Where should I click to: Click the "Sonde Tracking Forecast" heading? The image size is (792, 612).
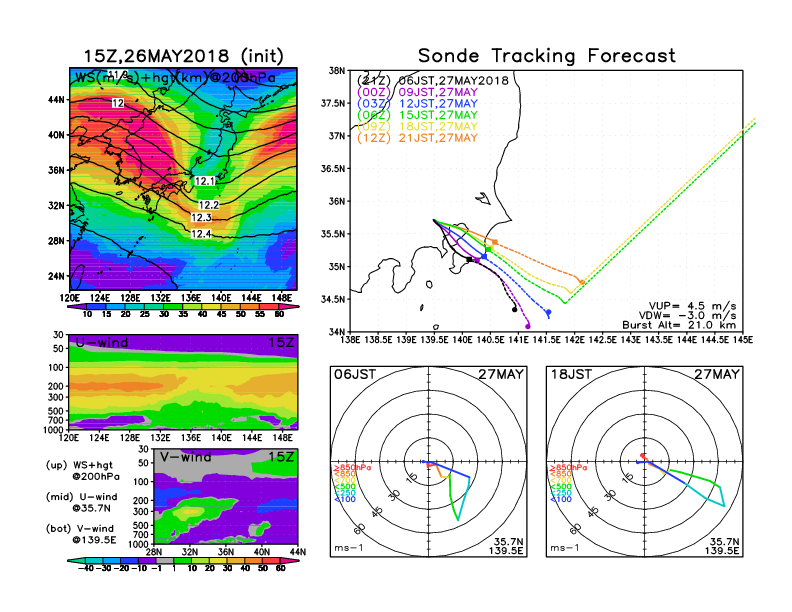547,55
